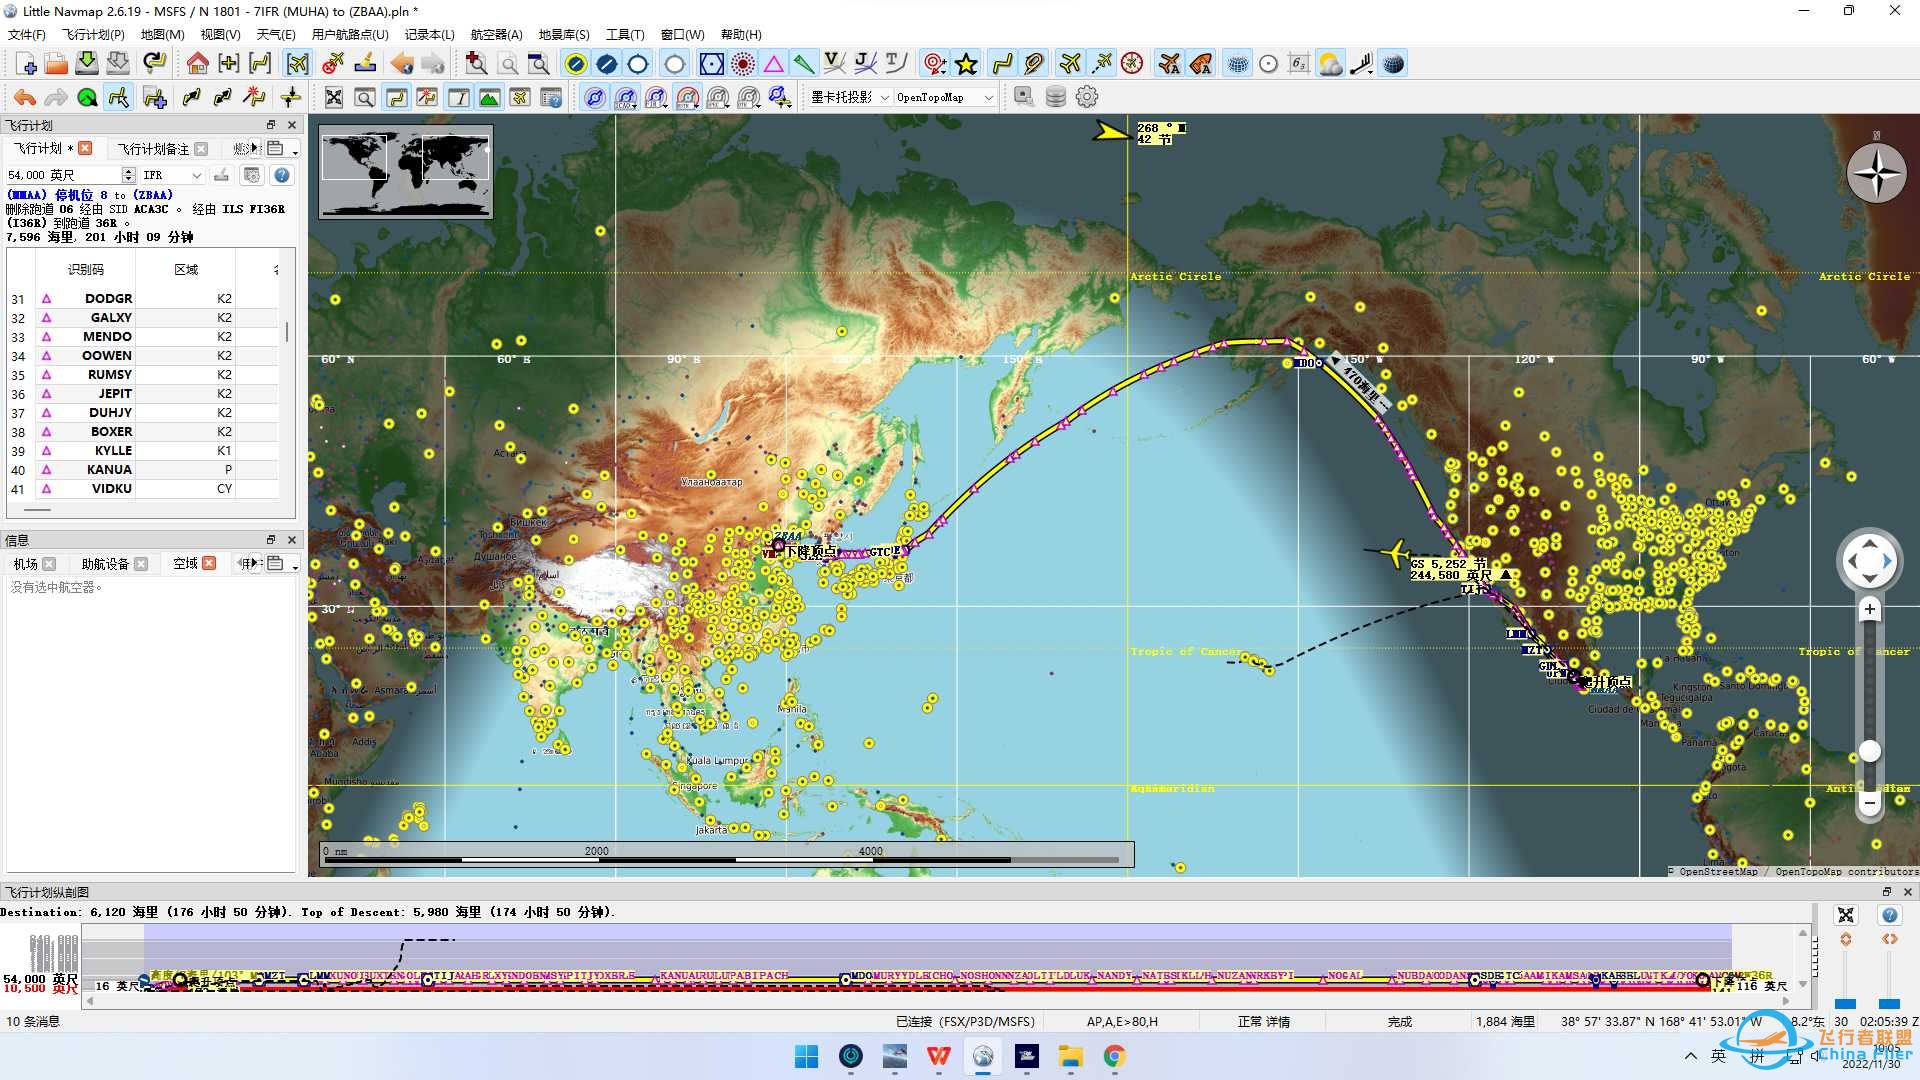Click the cruise altitude input field
The height and width of the screenshot is (1080, 1920).
pos(62,175)
